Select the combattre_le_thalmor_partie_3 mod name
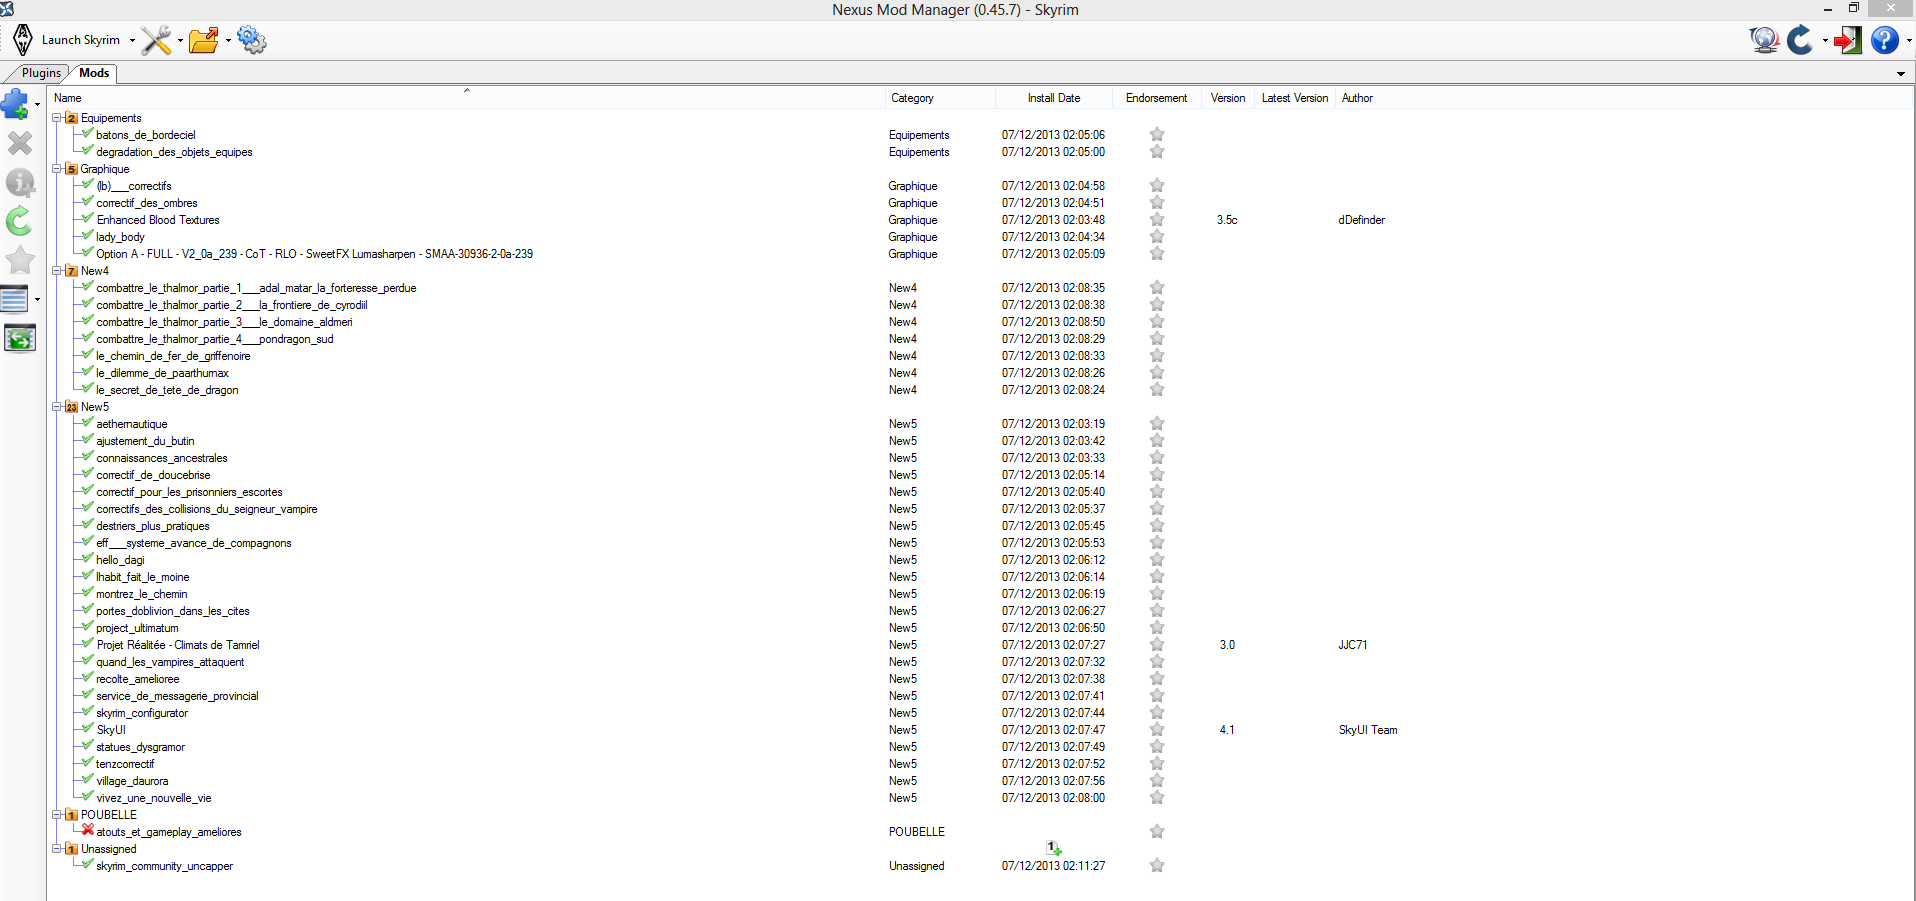The height and width of the screenshot is (901, 1916). point(224,322)
